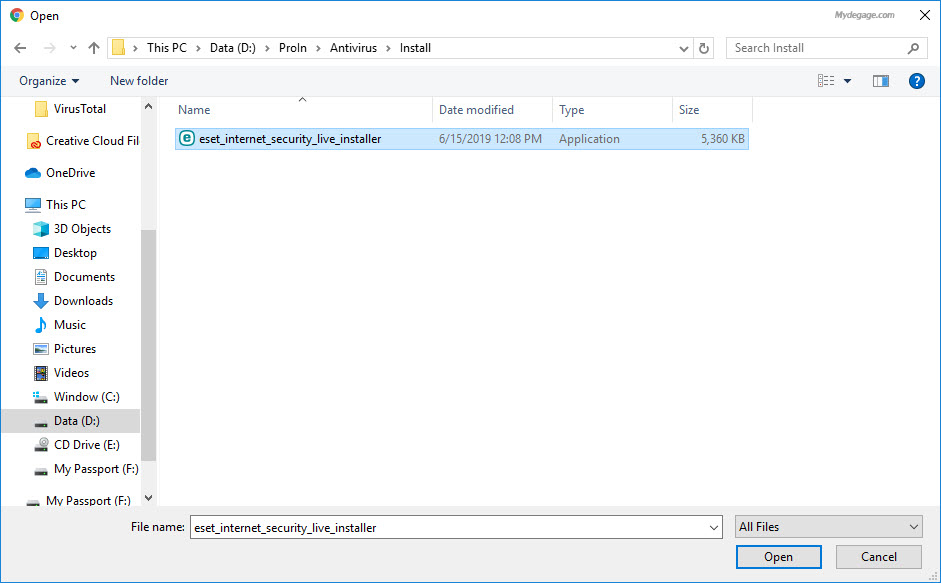
Task: Select Downloads in the navigation pane
Action: point(83,301)
